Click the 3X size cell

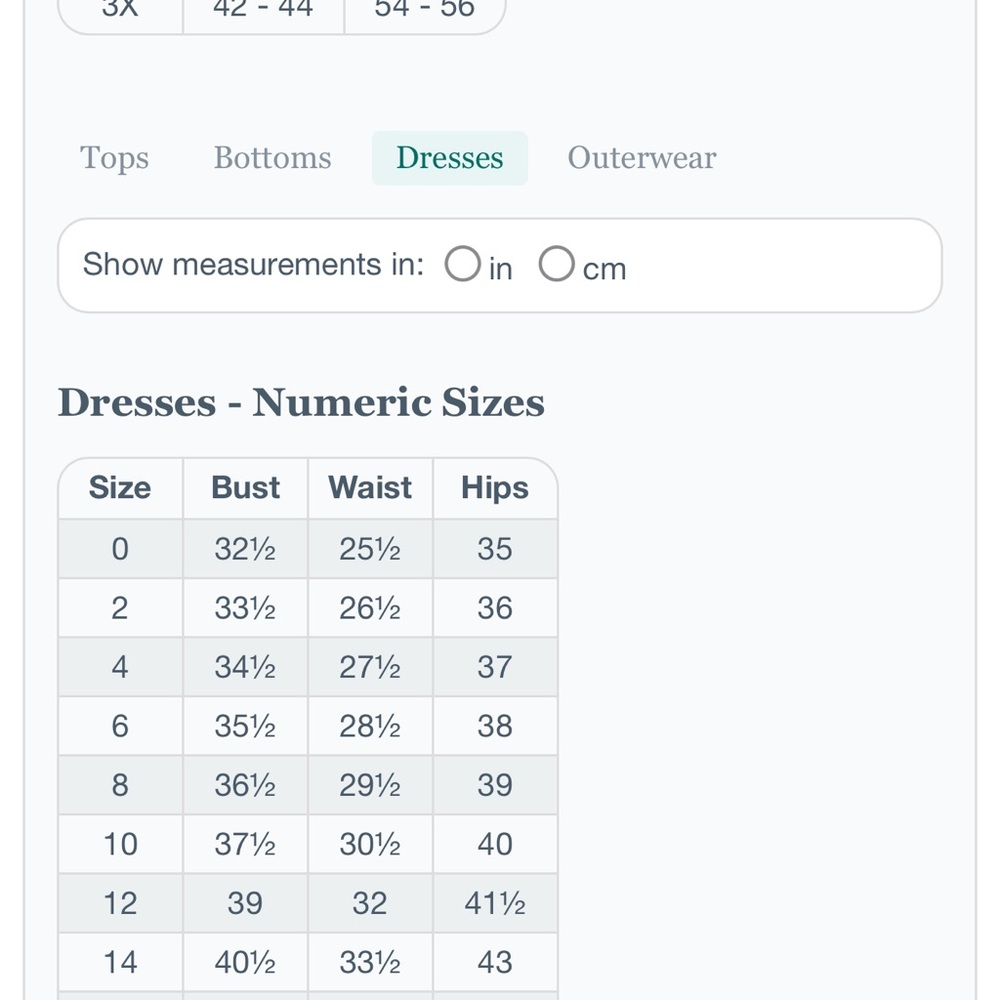[120, 10]
